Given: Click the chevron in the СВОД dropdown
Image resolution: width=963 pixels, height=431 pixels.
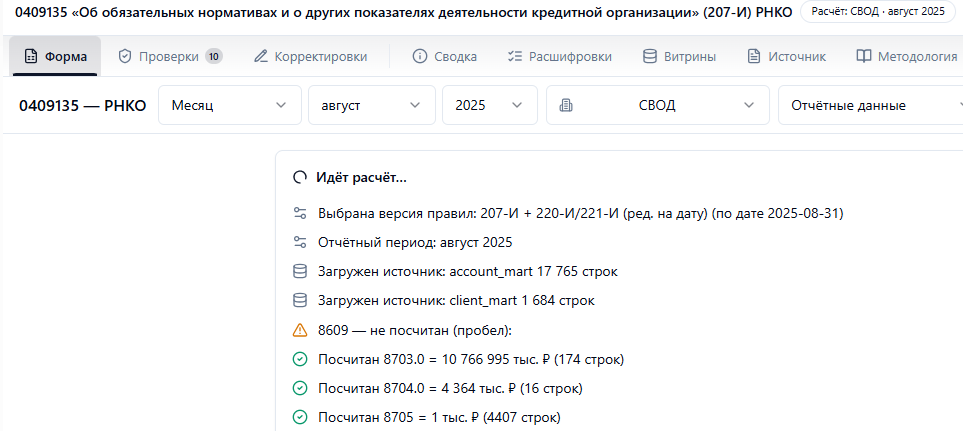Looking at the screenshot, I should click(748, 105).
